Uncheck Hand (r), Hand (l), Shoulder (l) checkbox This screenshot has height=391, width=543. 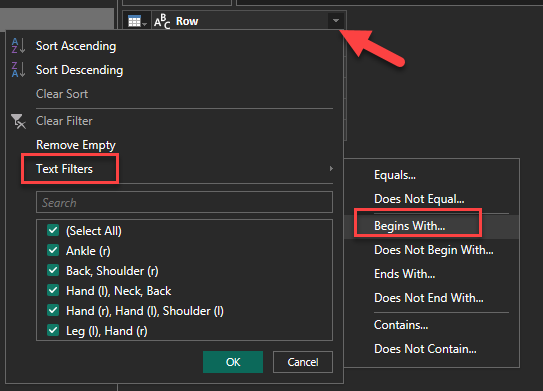[53, 310]
